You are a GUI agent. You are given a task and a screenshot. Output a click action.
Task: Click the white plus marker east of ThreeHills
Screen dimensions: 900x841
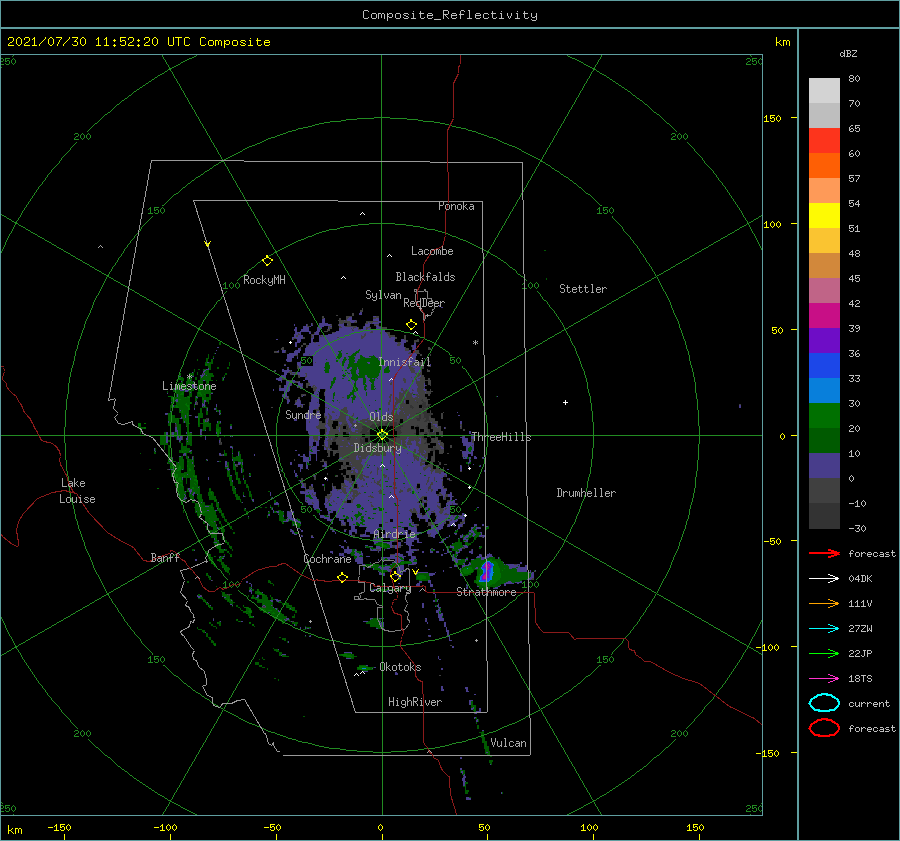pos(565,402)
